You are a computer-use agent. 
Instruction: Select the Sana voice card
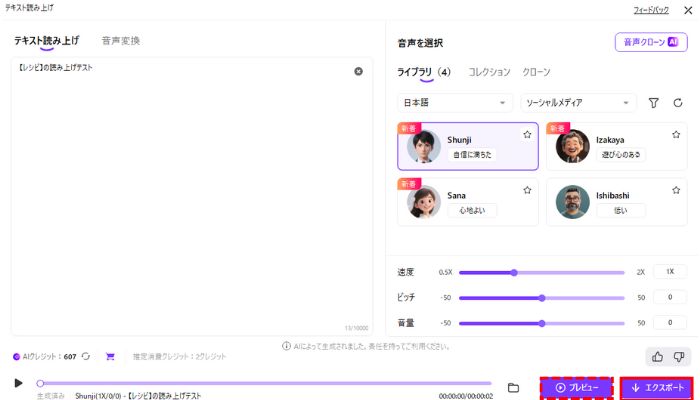467,202
